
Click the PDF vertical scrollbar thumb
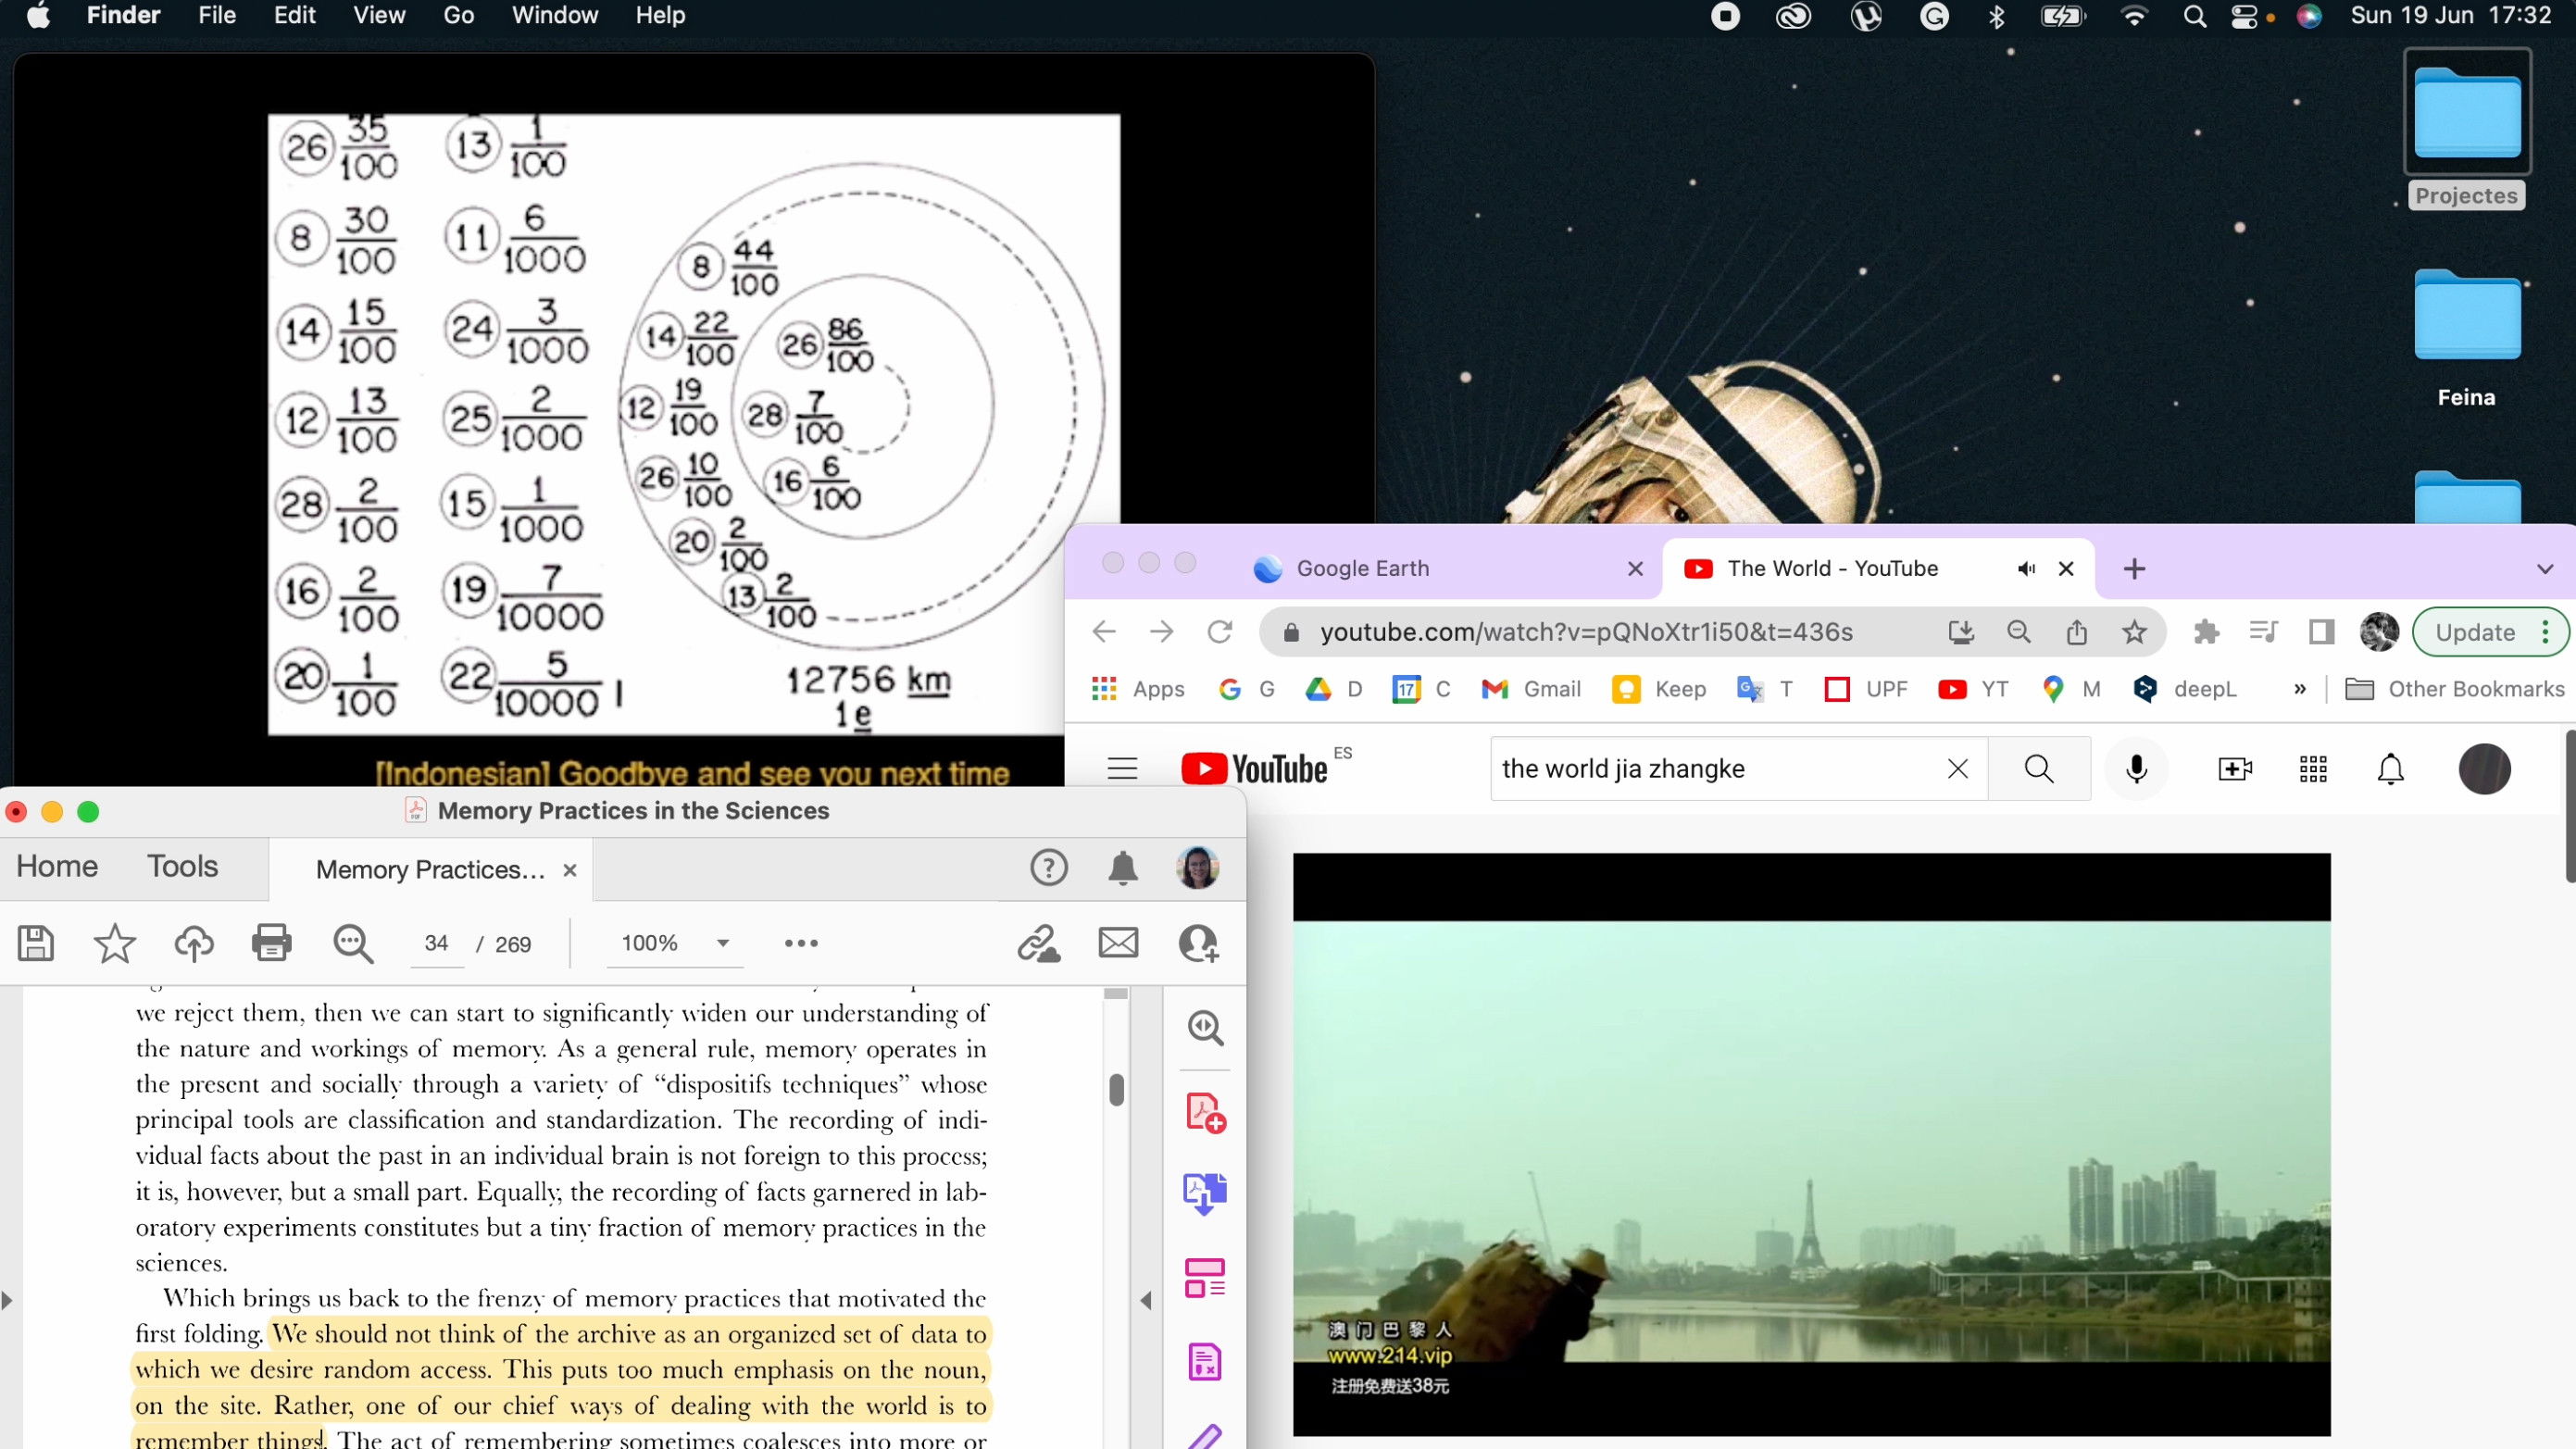[1116, 1089]
